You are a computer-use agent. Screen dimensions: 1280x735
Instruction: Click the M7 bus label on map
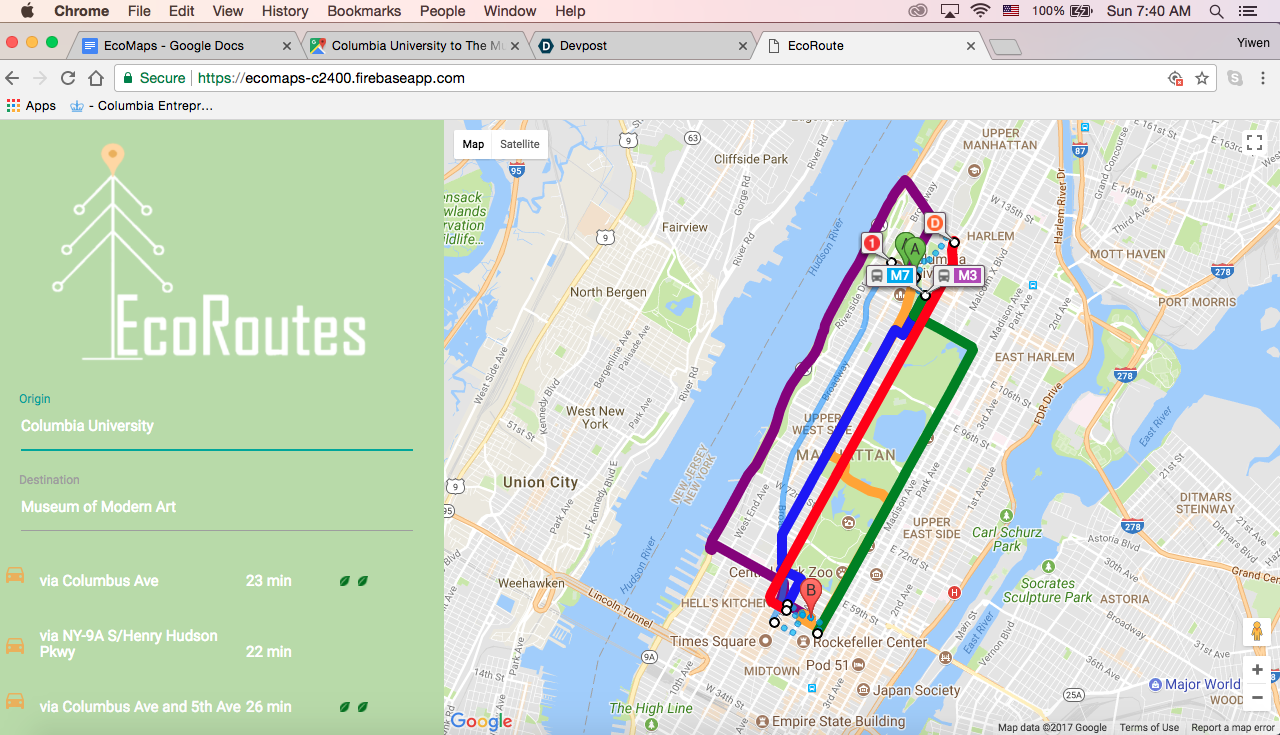click(890, 276)
